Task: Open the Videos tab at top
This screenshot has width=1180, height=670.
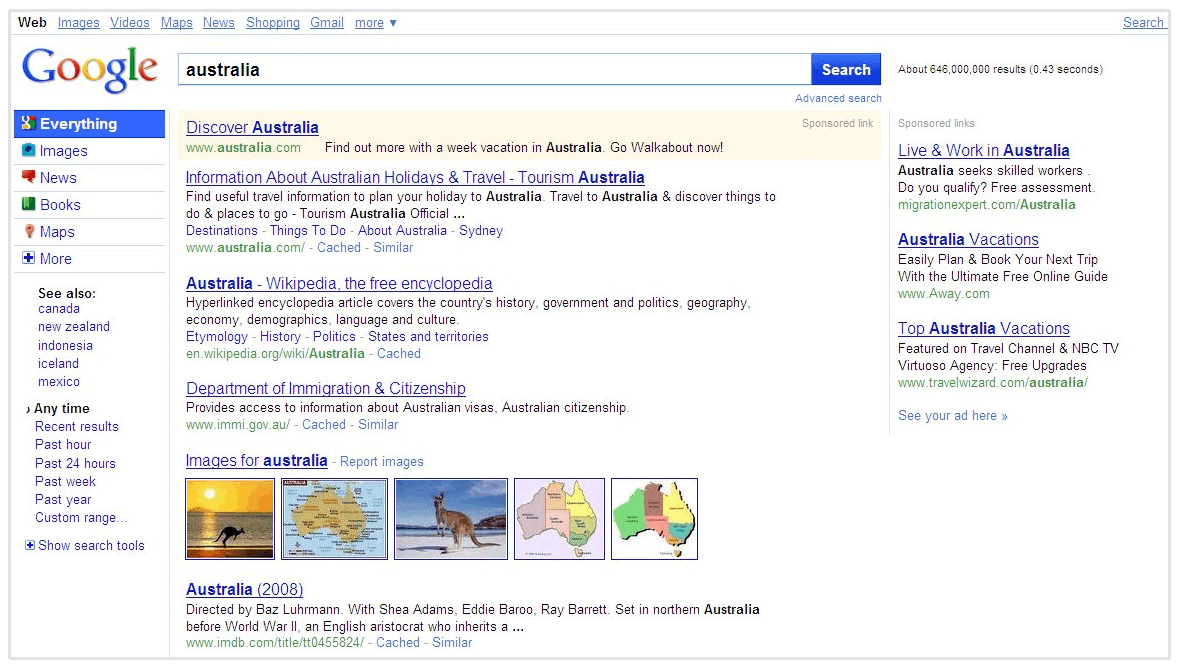Action: 129,22
